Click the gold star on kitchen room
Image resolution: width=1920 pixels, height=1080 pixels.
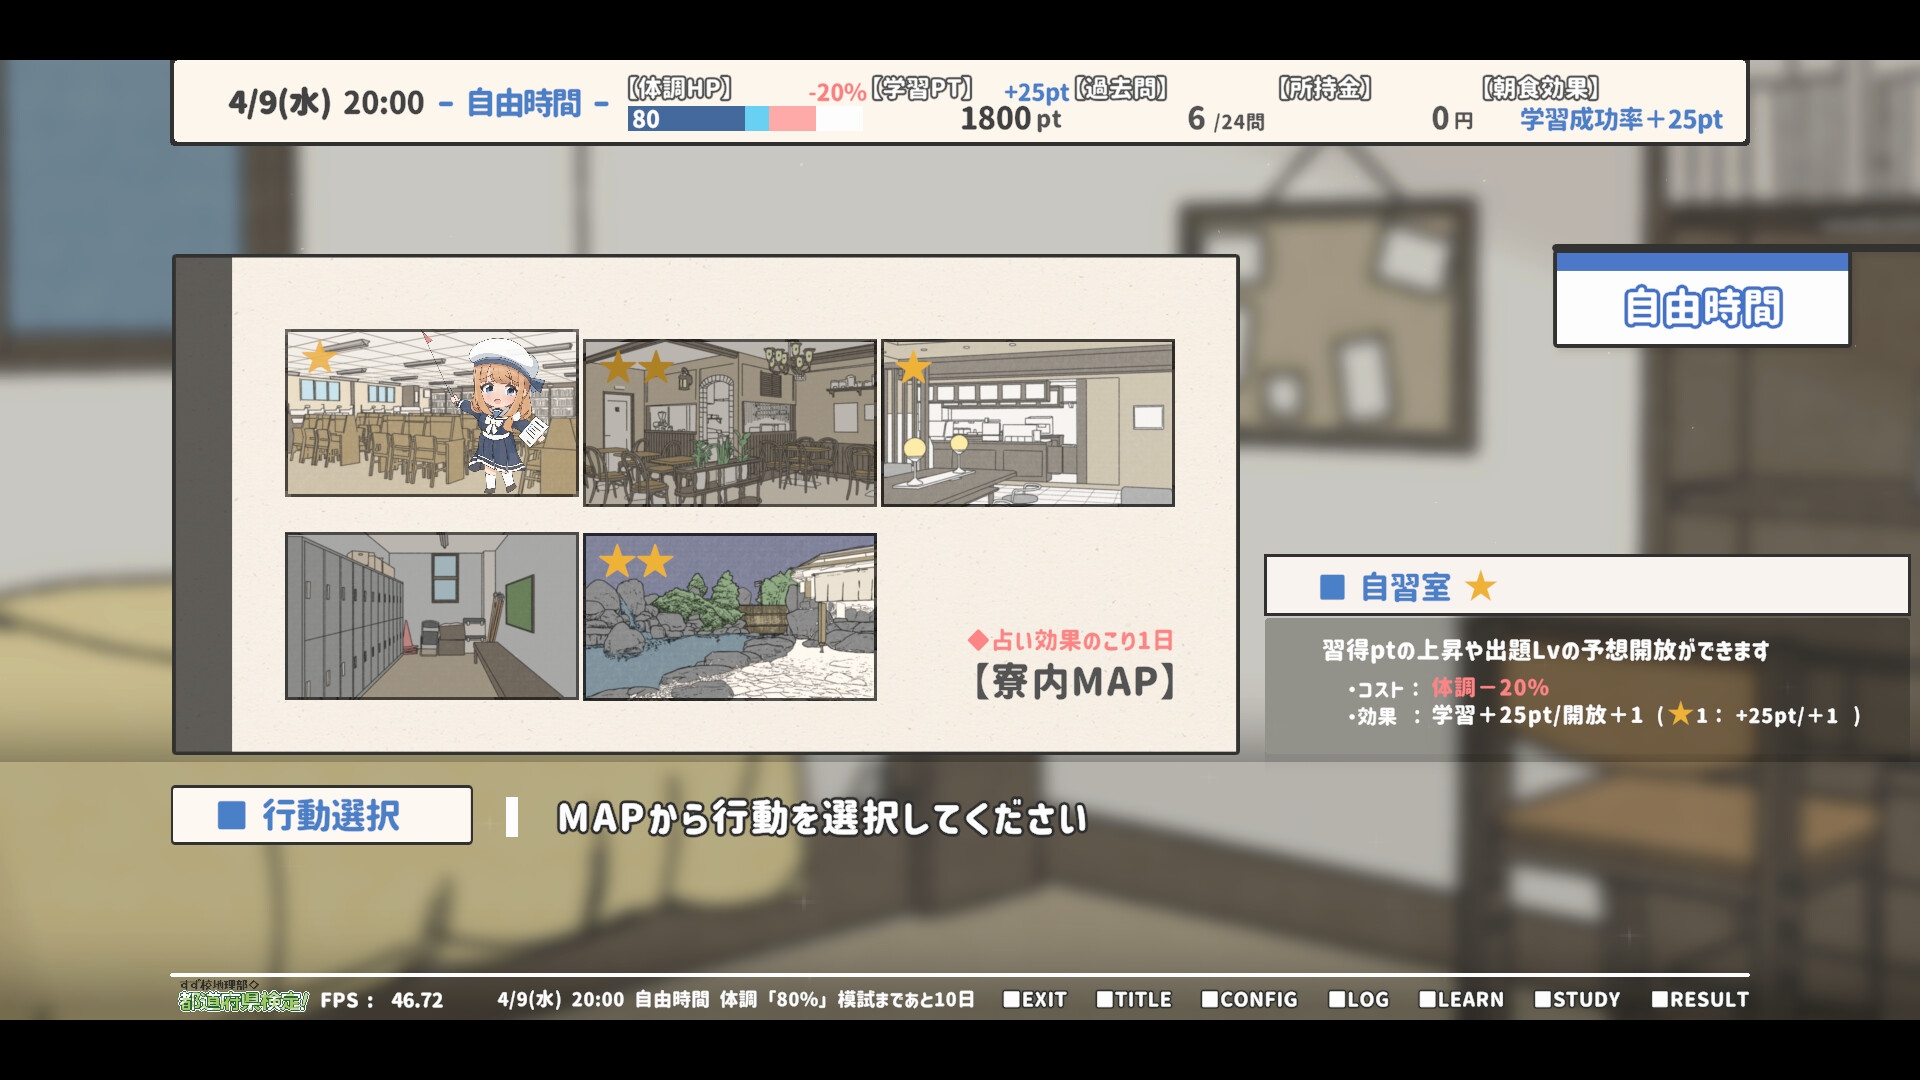913,368
